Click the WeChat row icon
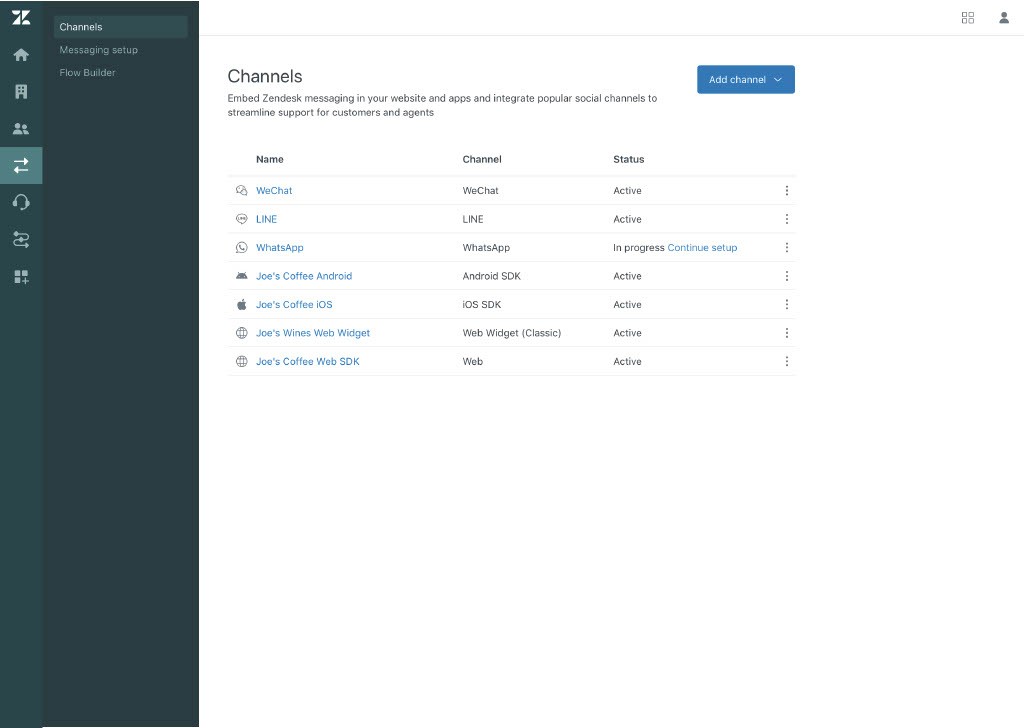This screenshot has height=728, width=1024. [x=242, y=191]
